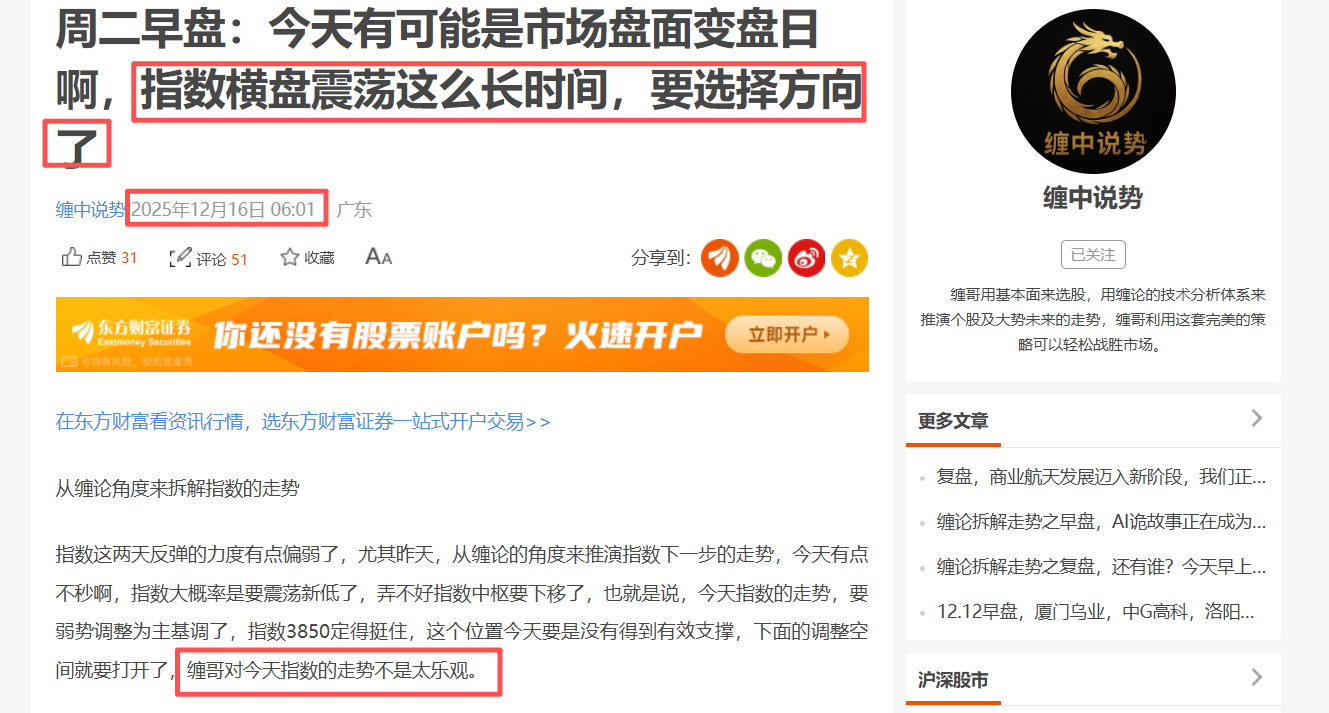Expand the 沪深股市 section arrow
This screenshot has height=713, width=1329.
[x=1257, y=678]
